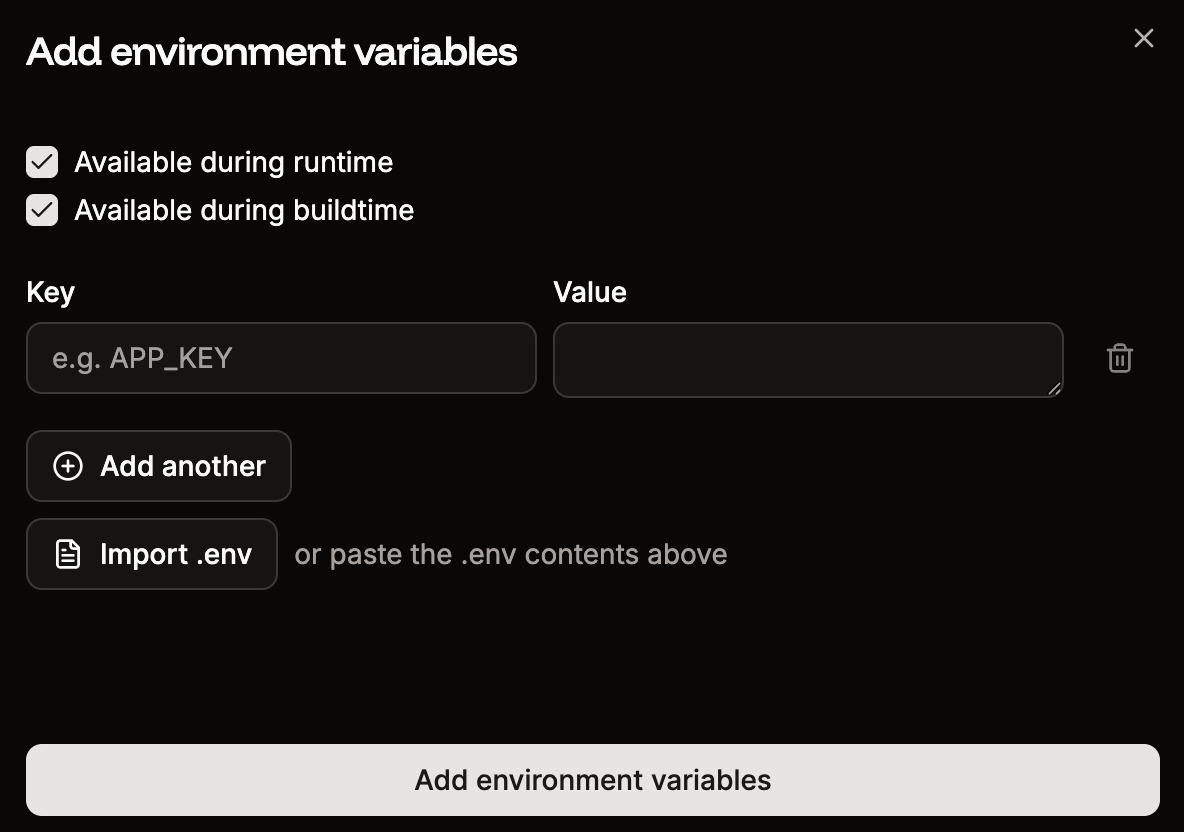The height and width of the screenshot is (832, 1184).
Task: Click the plus icon inside the Add another button
Action: pos(67,466)
